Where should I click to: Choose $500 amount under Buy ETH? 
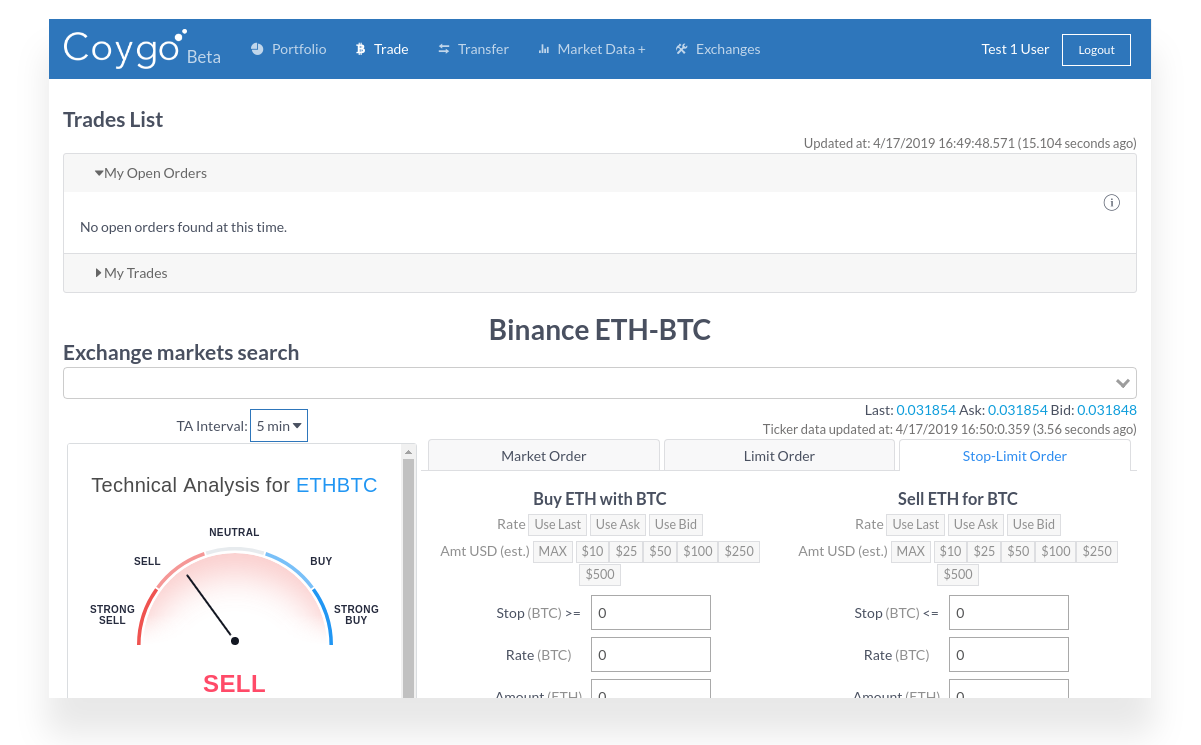[x=600, y=574]
